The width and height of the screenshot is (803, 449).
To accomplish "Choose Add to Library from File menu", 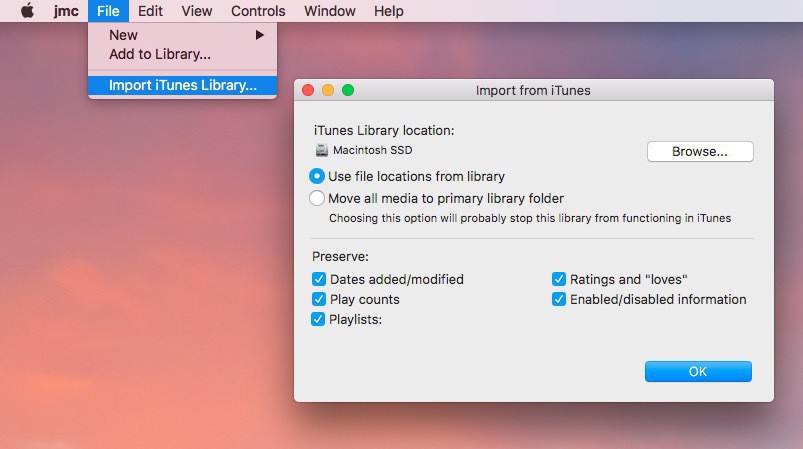I will tap(182, 54).
